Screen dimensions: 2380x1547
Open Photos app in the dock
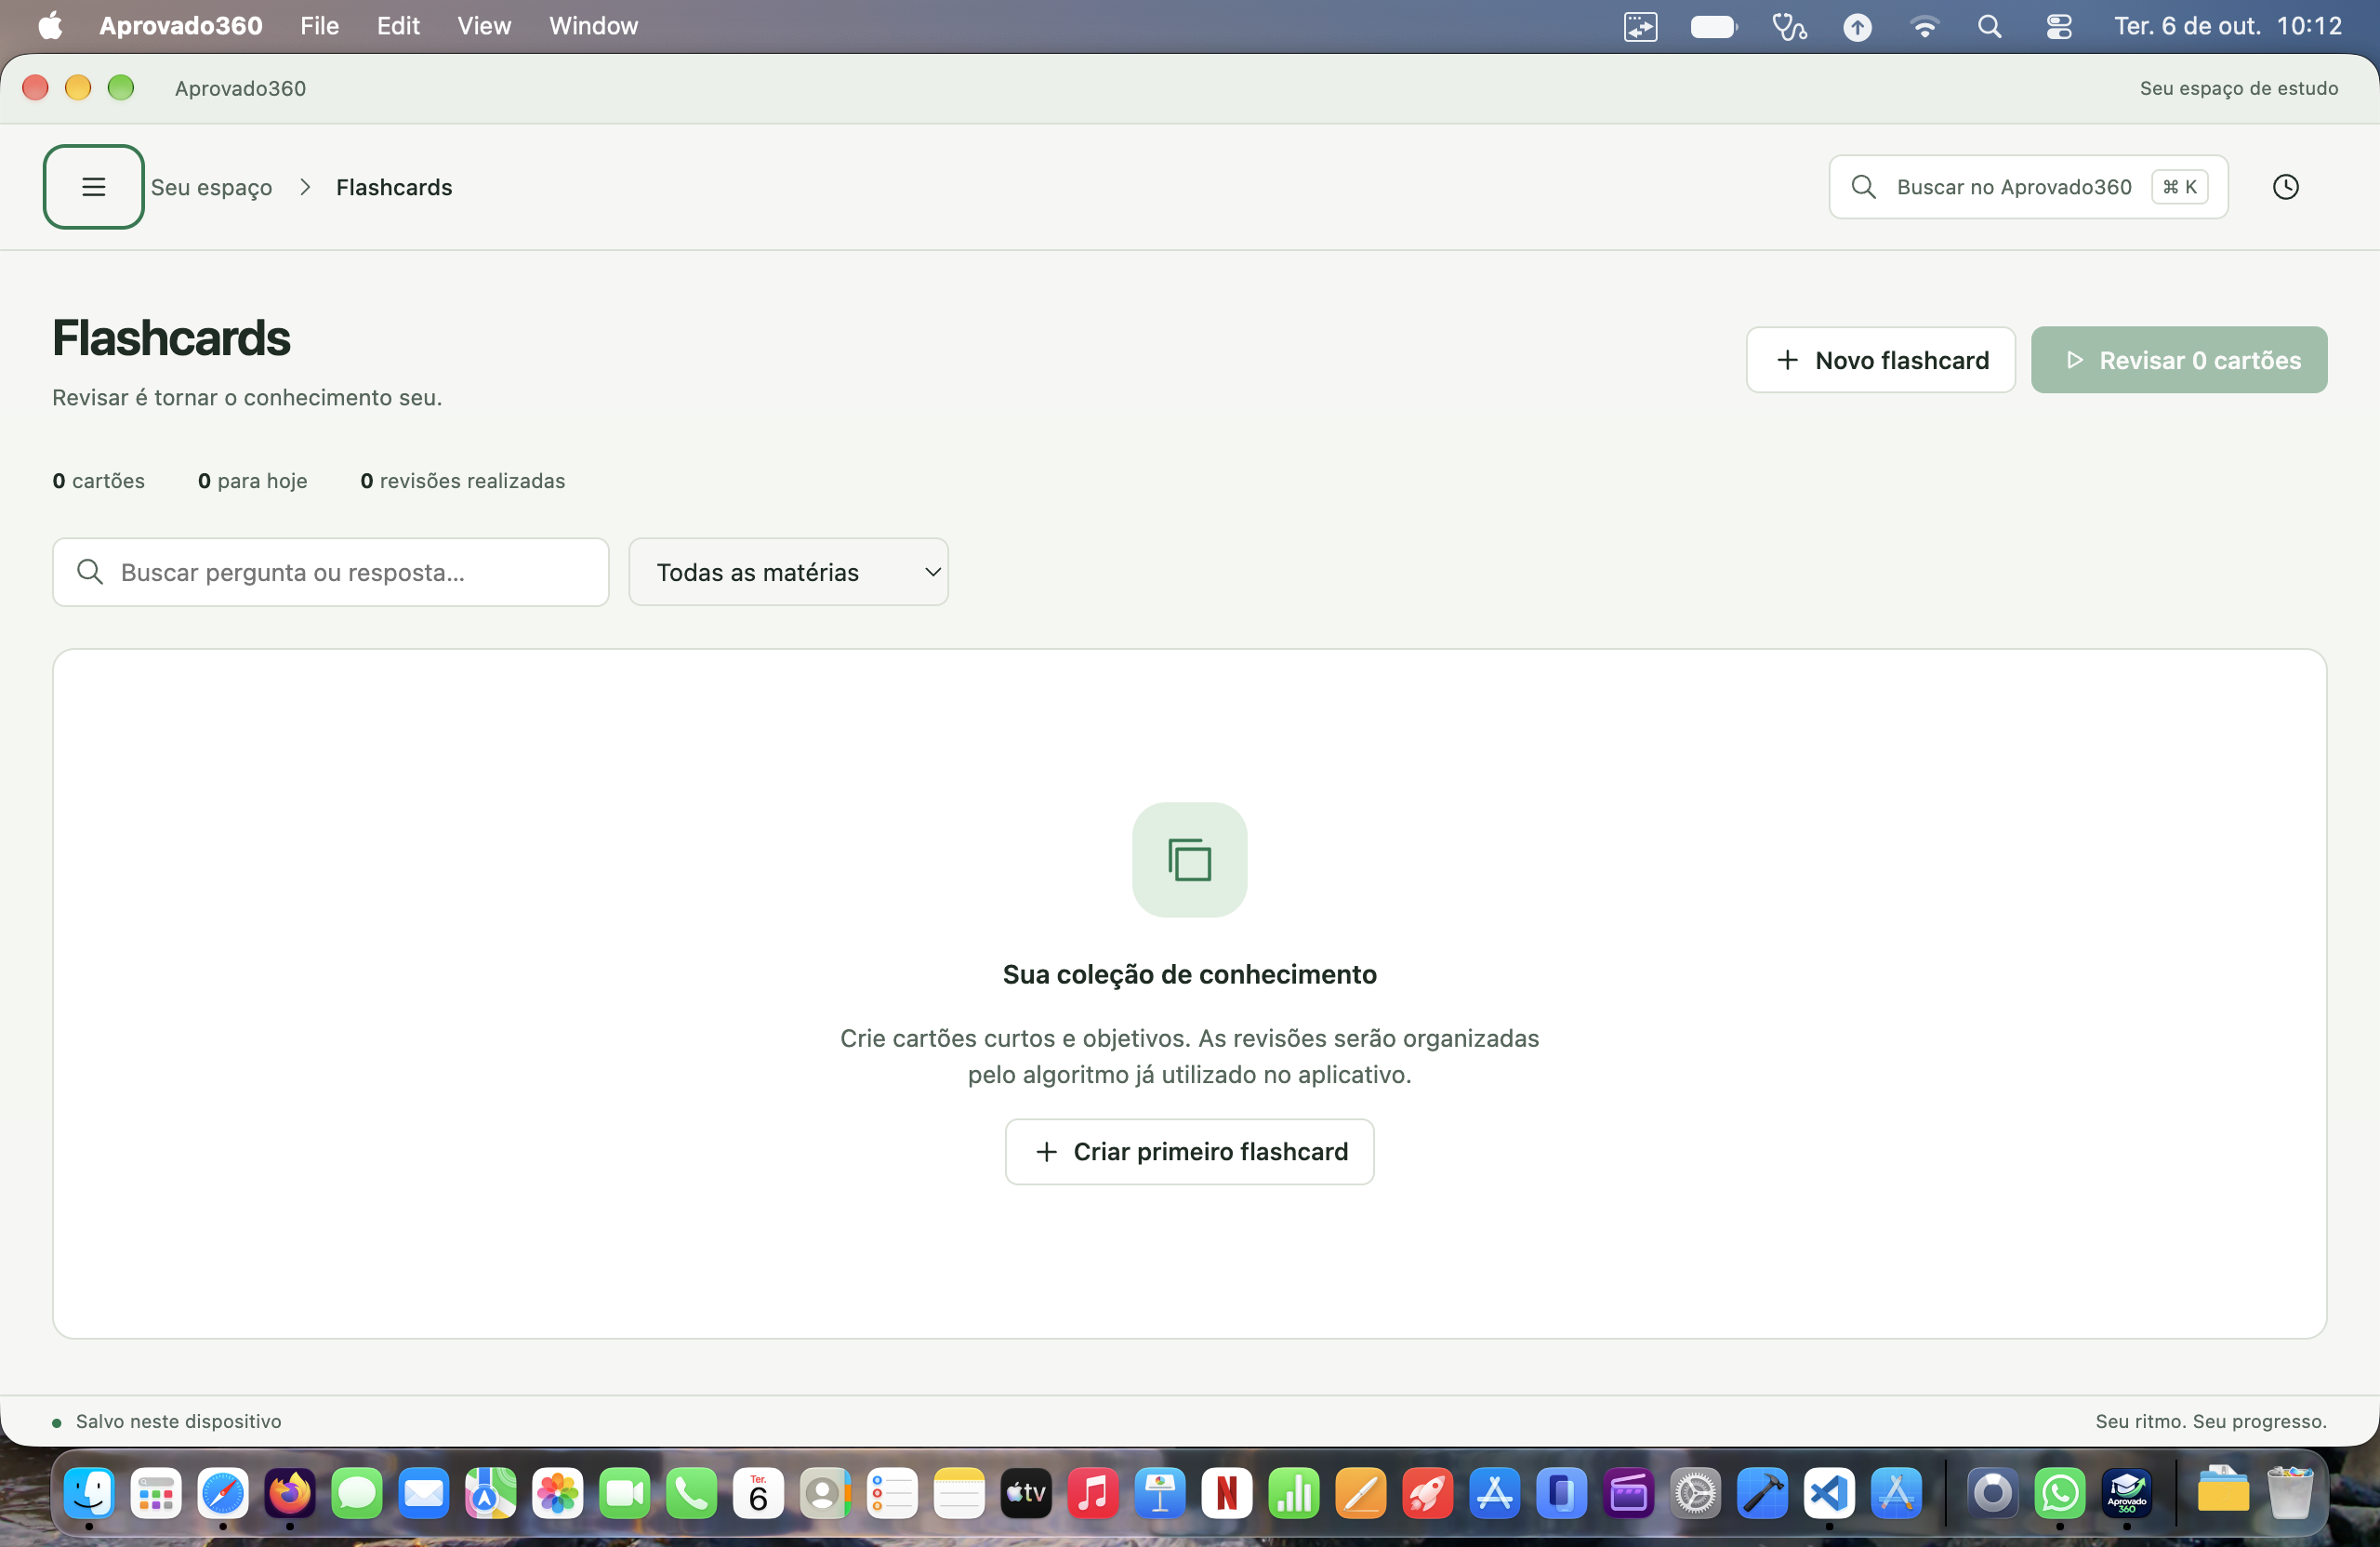tap(557, 1494)
